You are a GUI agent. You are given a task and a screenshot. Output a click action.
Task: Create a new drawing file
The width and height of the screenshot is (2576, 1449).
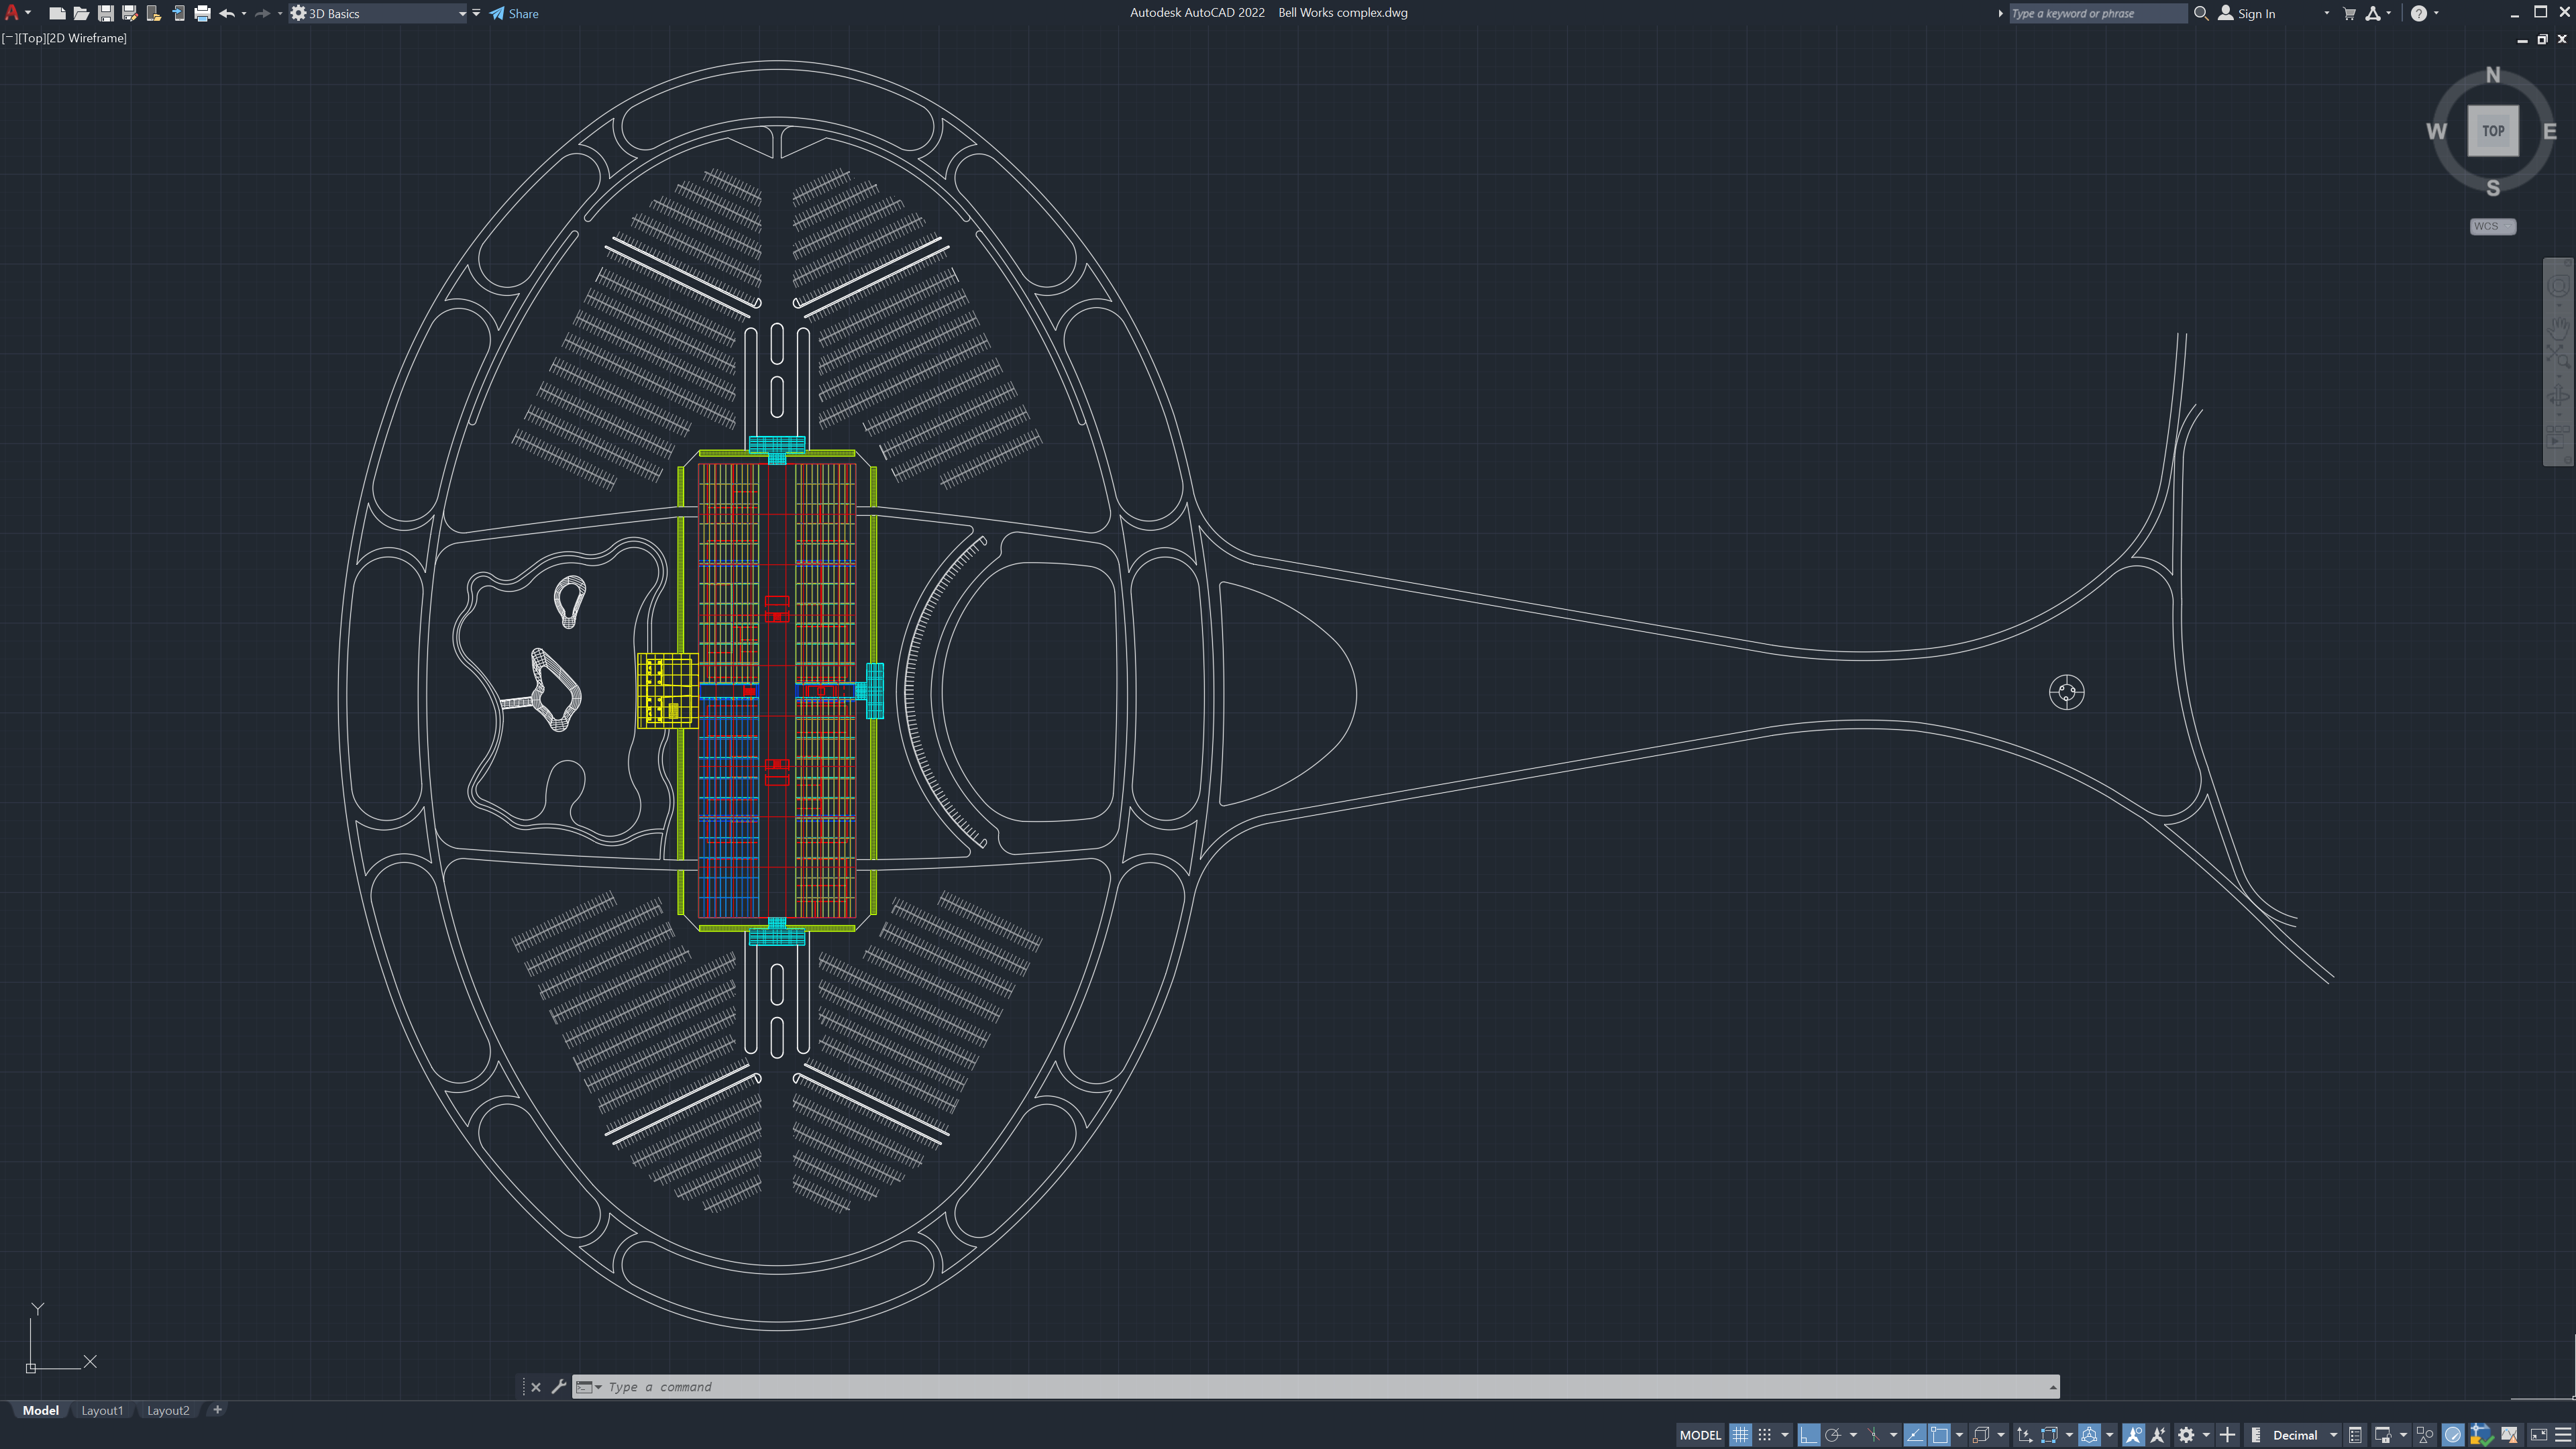coord(57,13)
